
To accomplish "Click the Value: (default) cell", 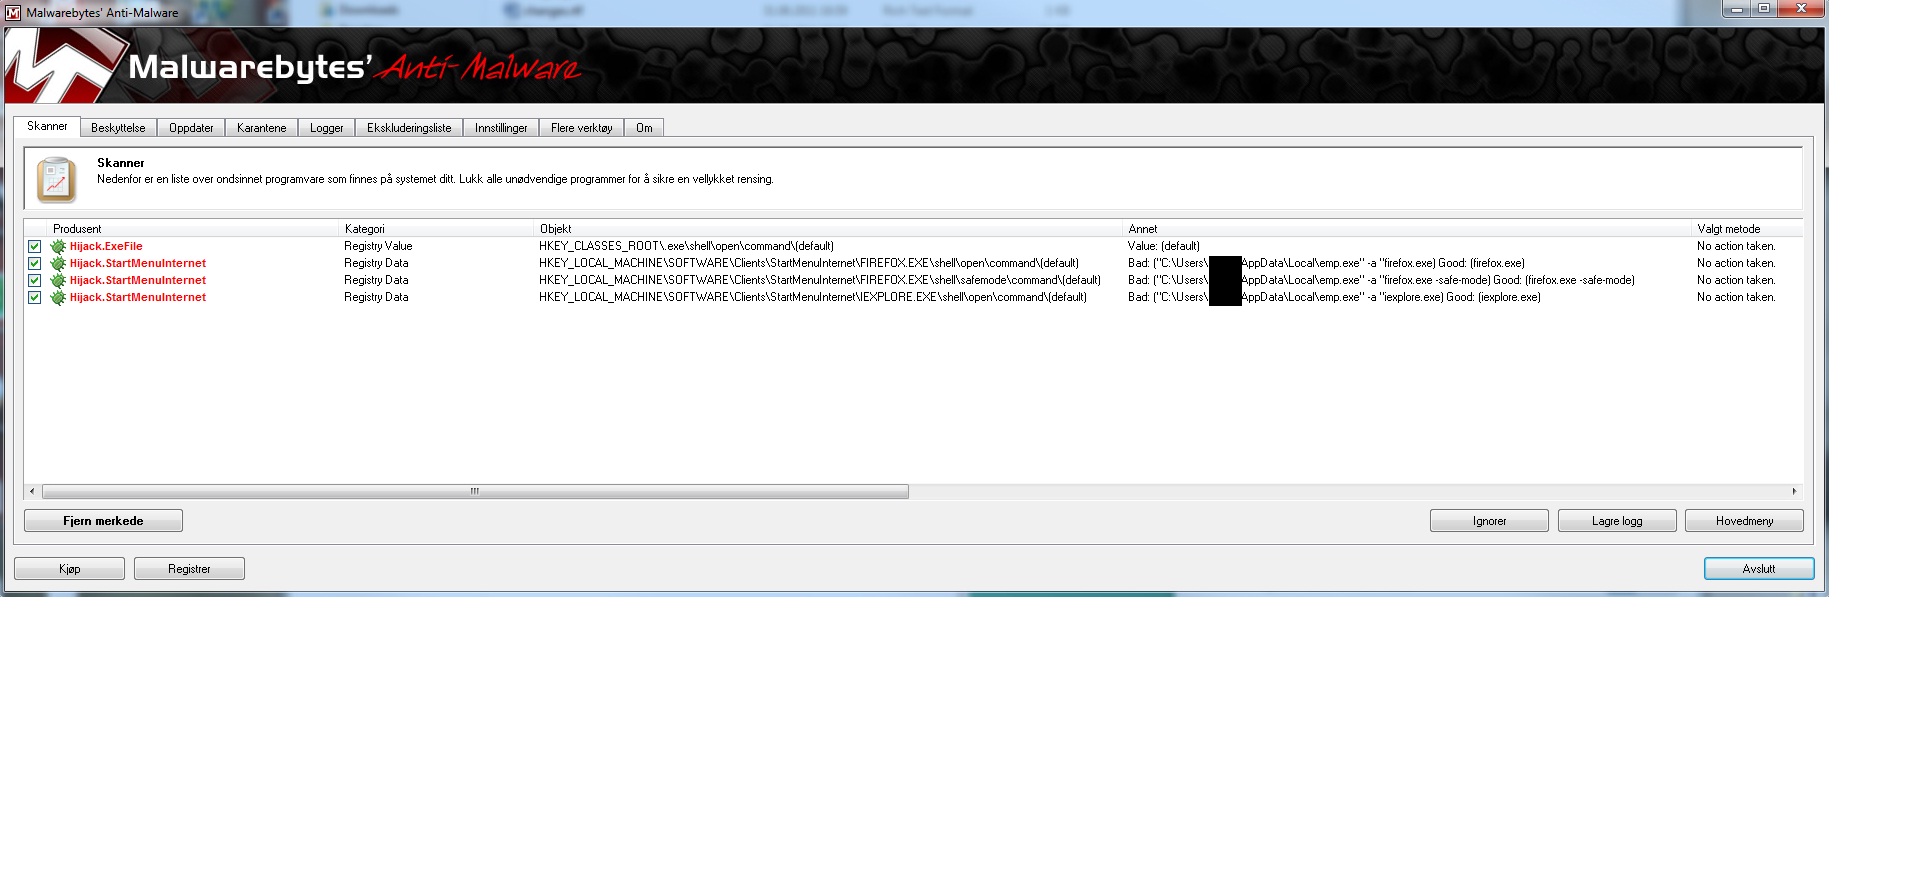I will [x=1164, y=246].
